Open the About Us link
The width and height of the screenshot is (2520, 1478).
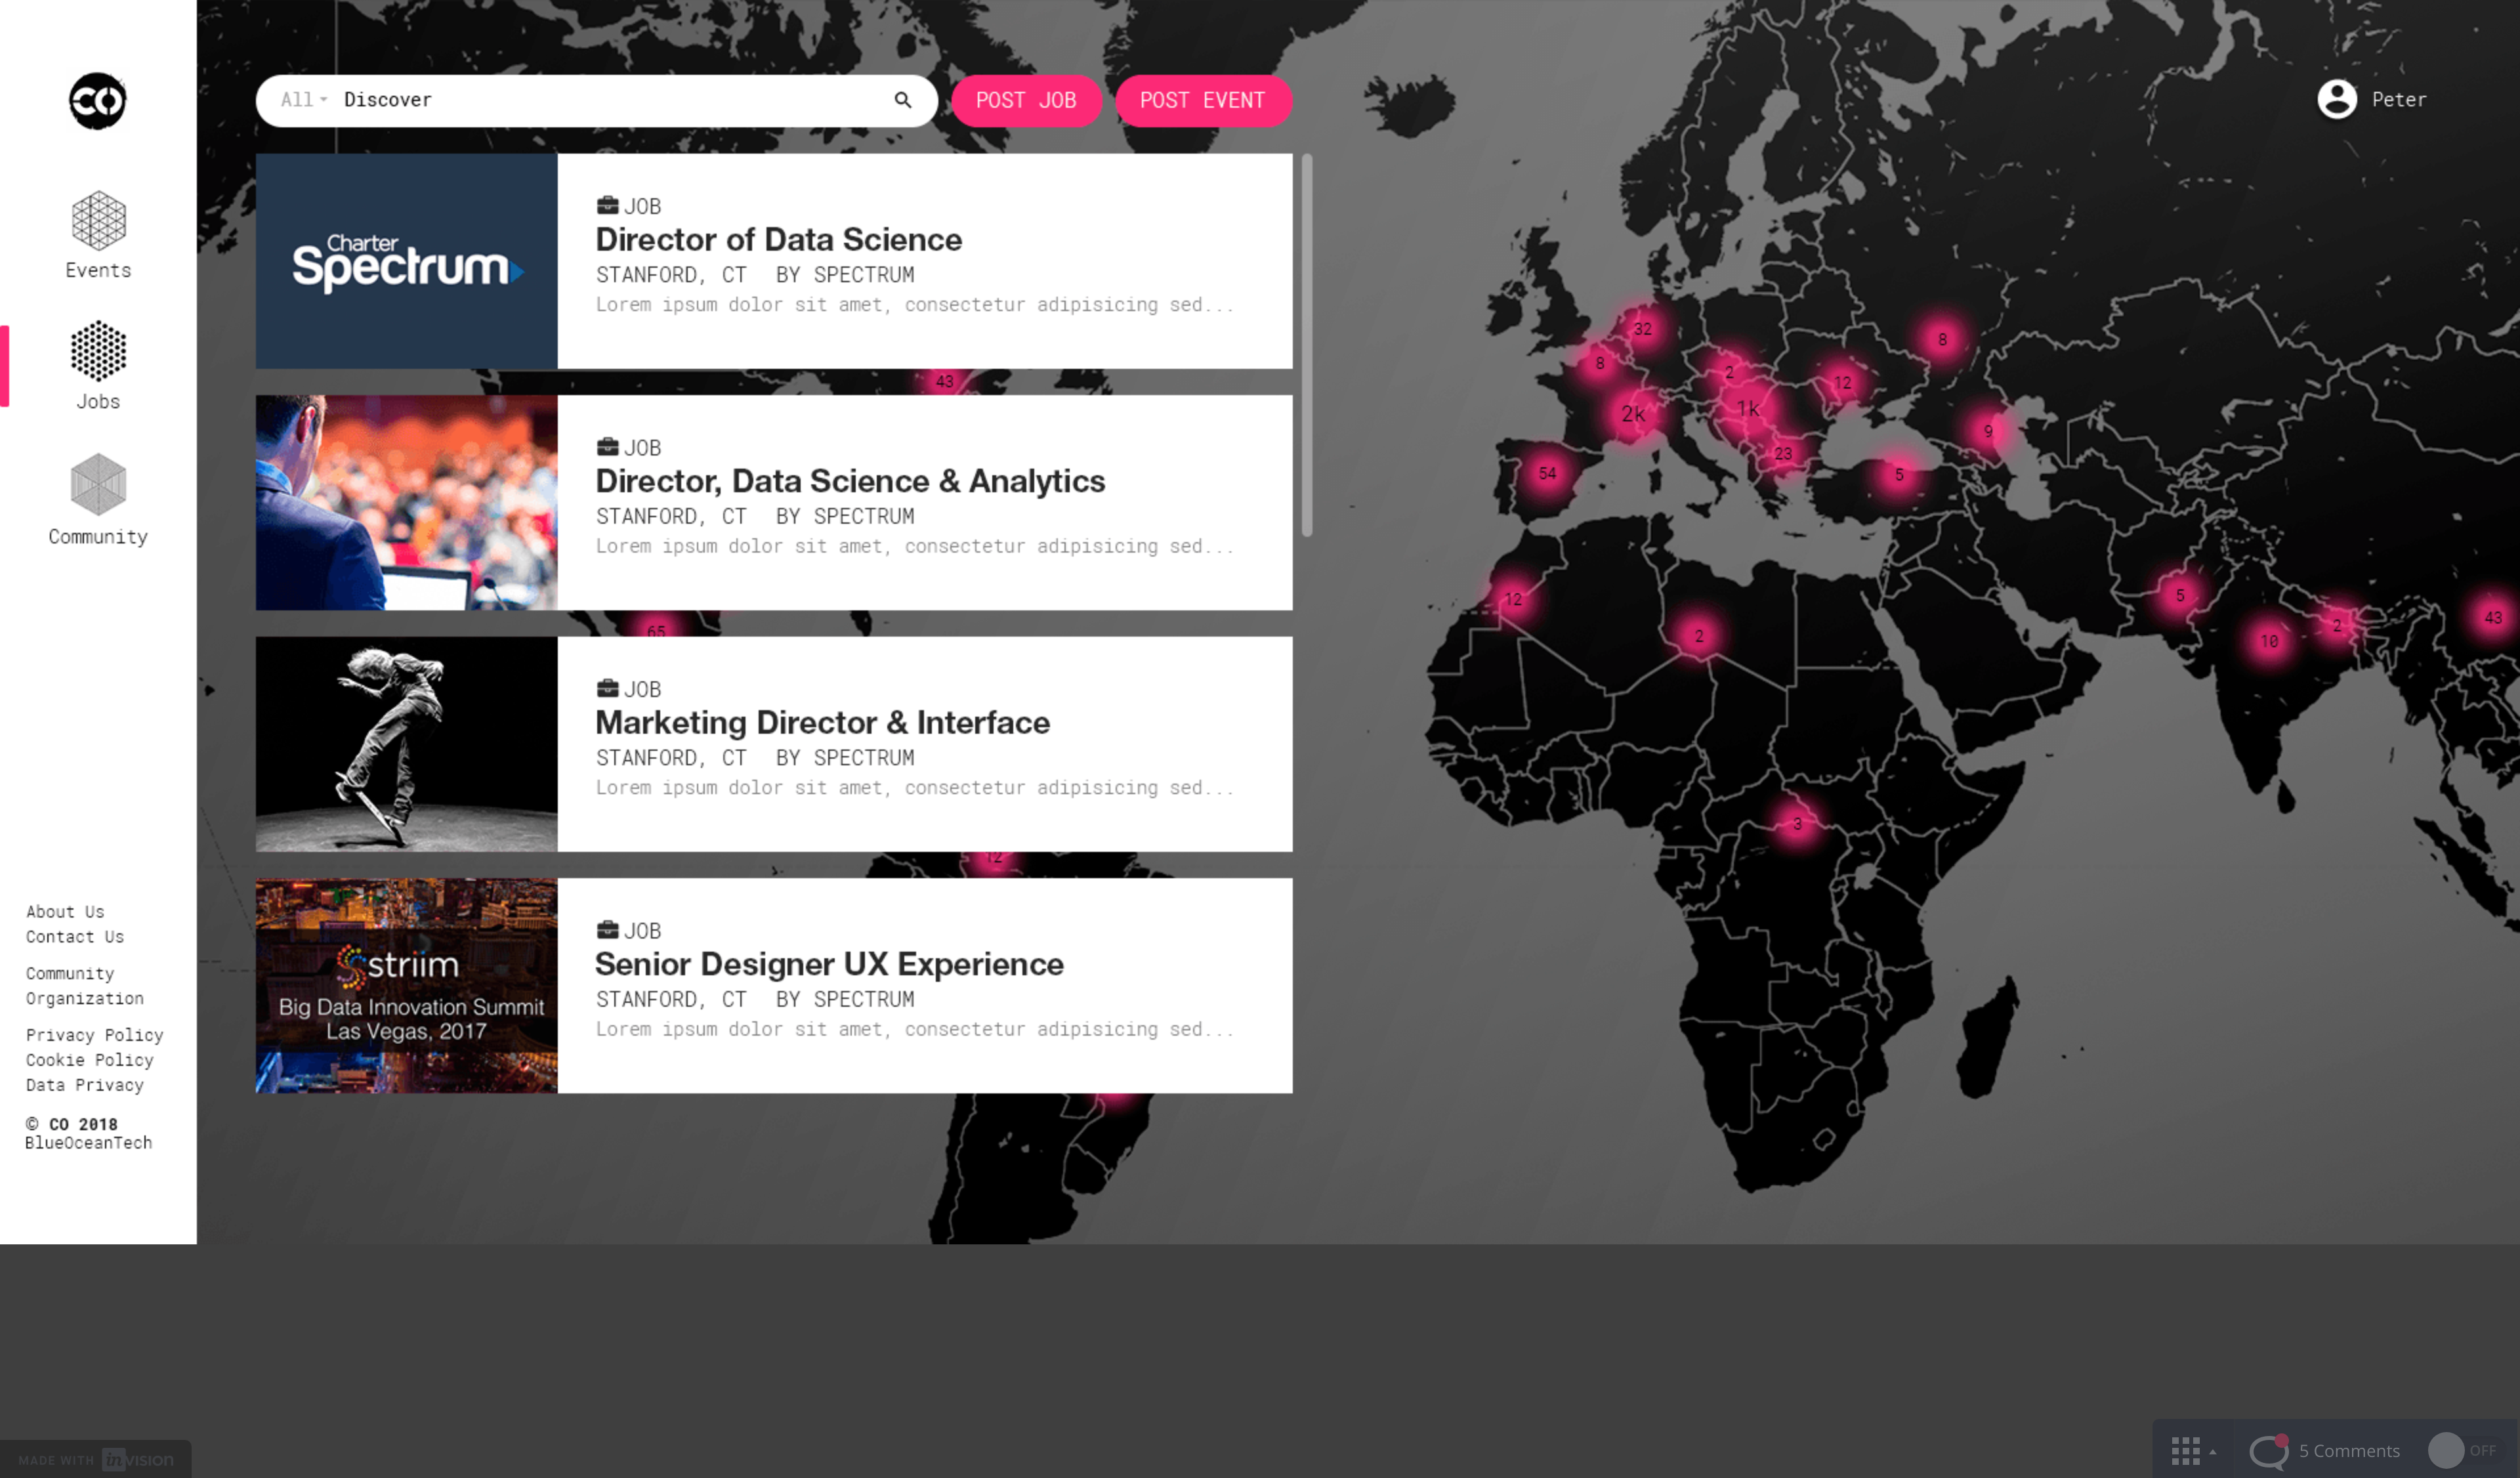click(x=65, y=912)
